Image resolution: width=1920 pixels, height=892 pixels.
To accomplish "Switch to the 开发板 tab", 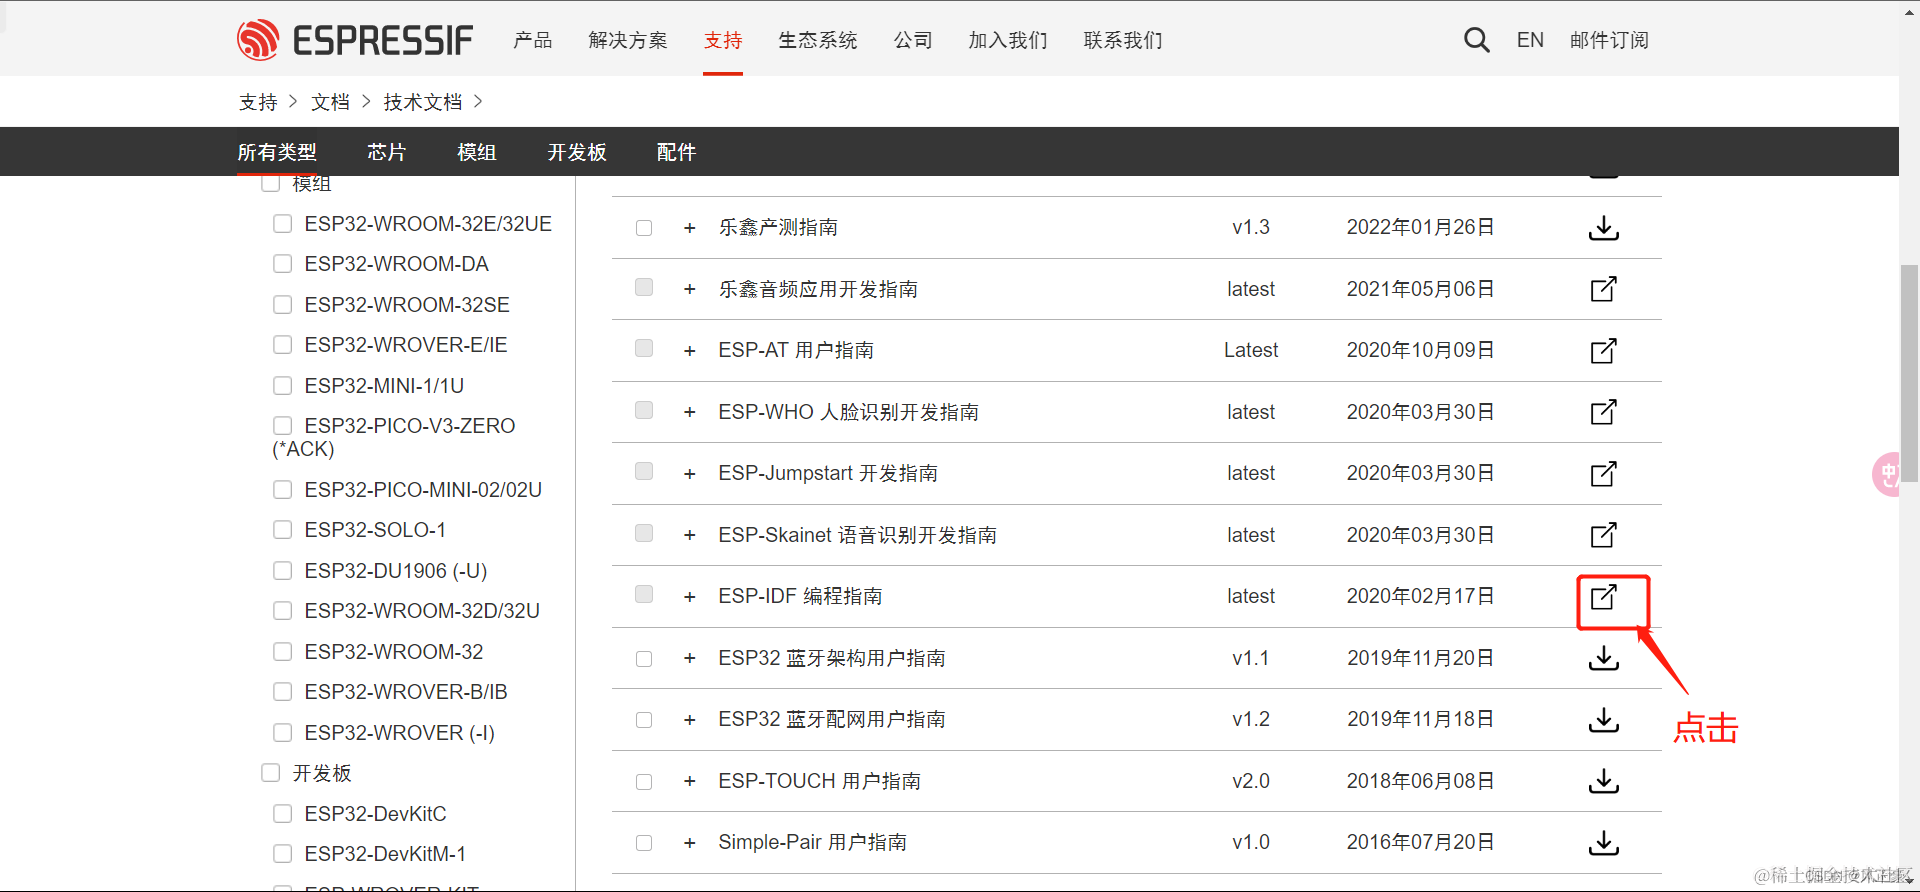I will [x=577, y=152].
